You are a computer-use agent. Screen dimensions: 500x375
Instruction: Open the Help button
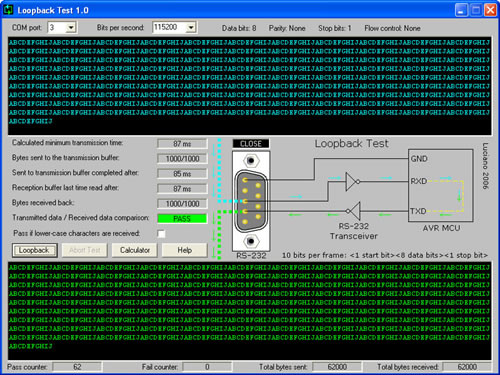coord(184,250)
